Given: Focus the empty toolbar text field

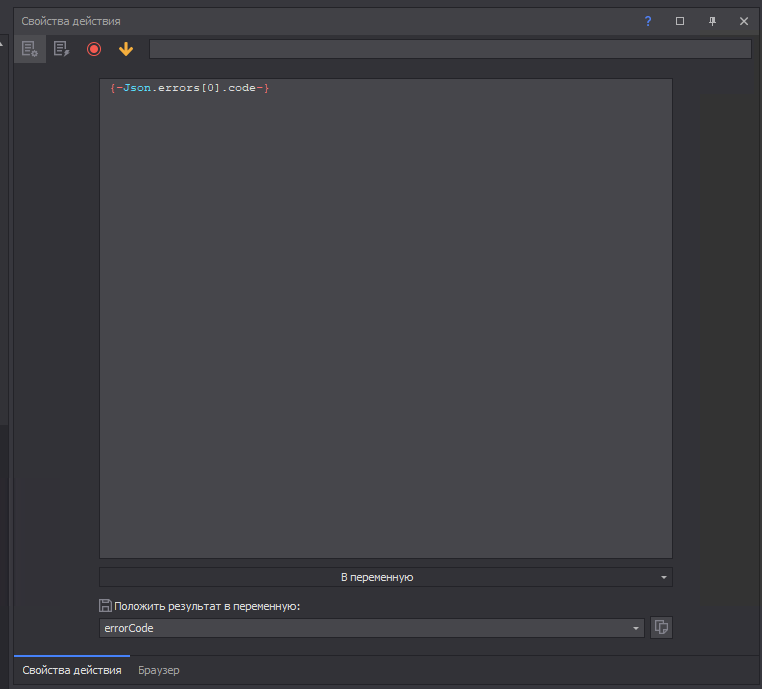Looking at the screenshot, I should (x=450, y=49).
